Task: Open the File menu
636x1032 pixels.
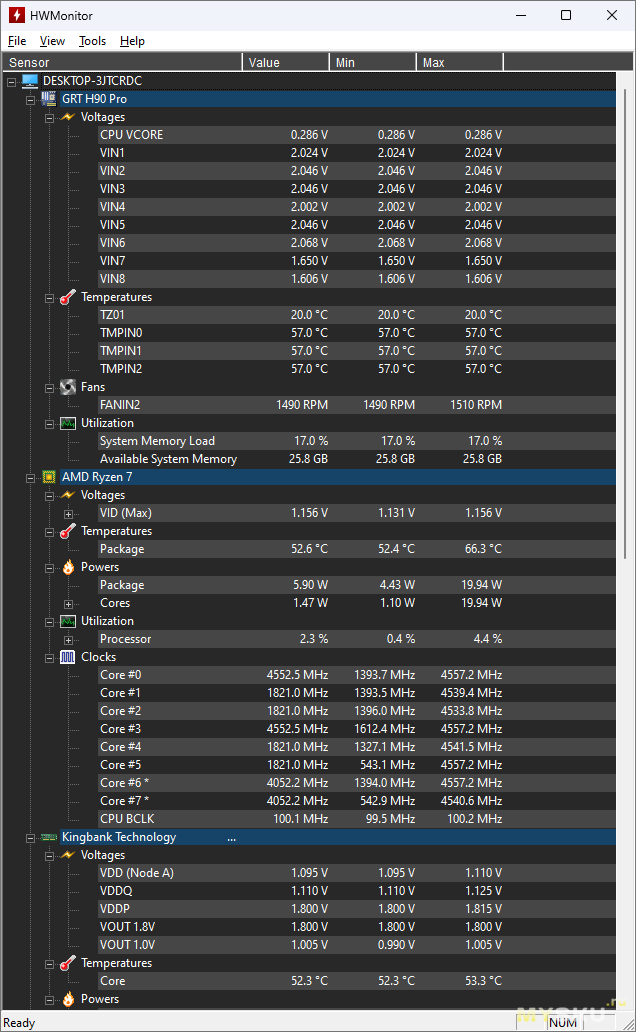Action: tap(17, 41)
